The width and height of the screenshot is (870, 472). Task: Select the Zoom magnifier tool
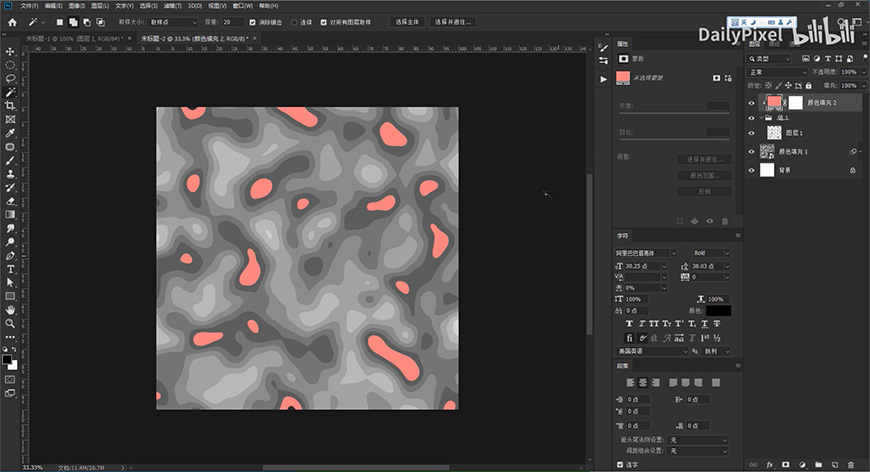pyautogui.click(x=10, y=323)
